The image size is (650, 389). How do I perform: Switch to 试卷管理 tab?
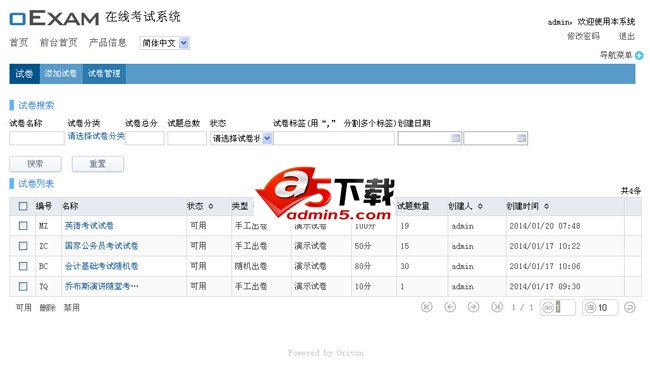(104, 74)
